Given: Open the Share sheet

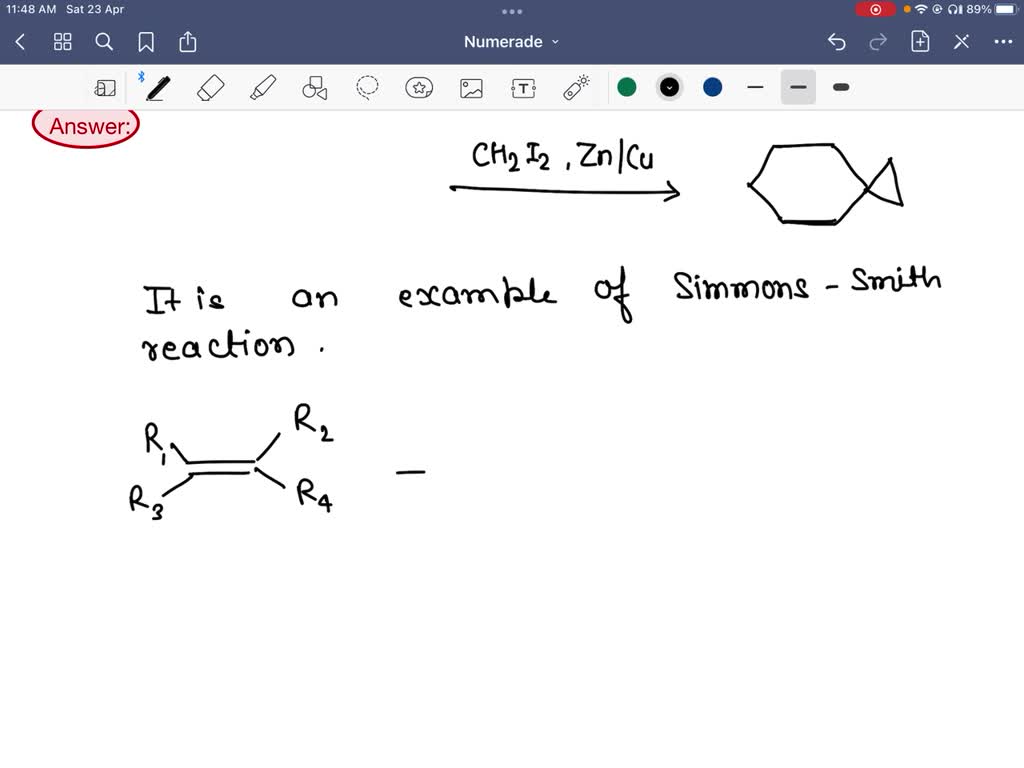Looking at the screenshot, I should tap(187, 42).
